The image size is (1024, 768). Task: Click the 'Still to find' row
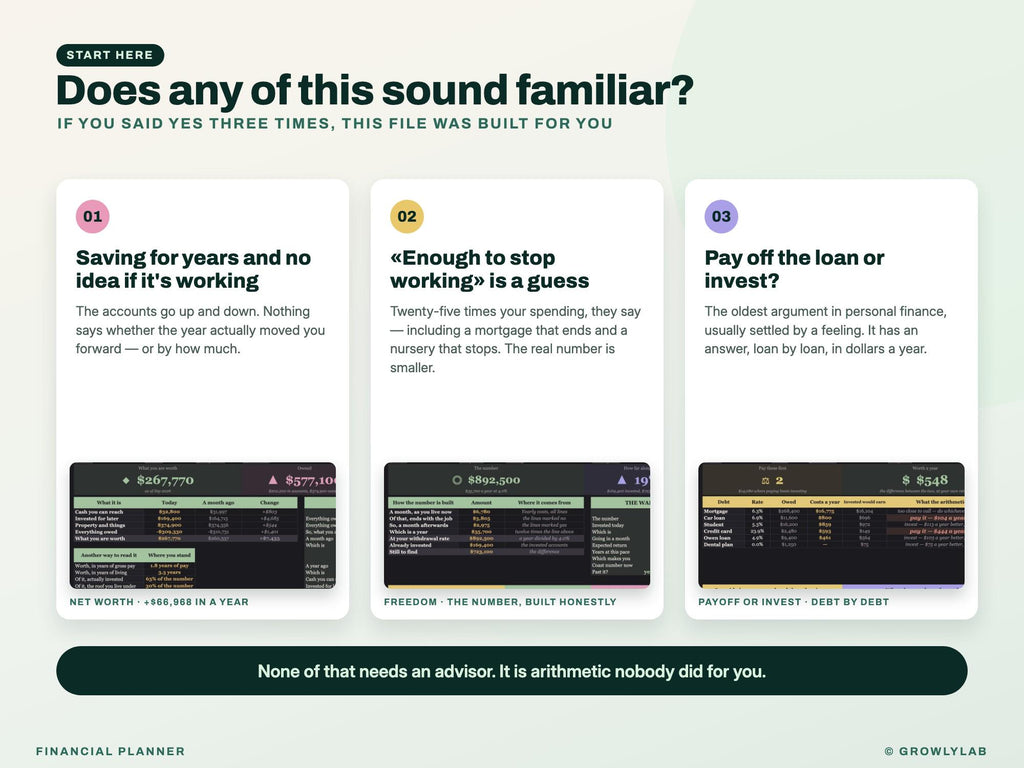486,552
